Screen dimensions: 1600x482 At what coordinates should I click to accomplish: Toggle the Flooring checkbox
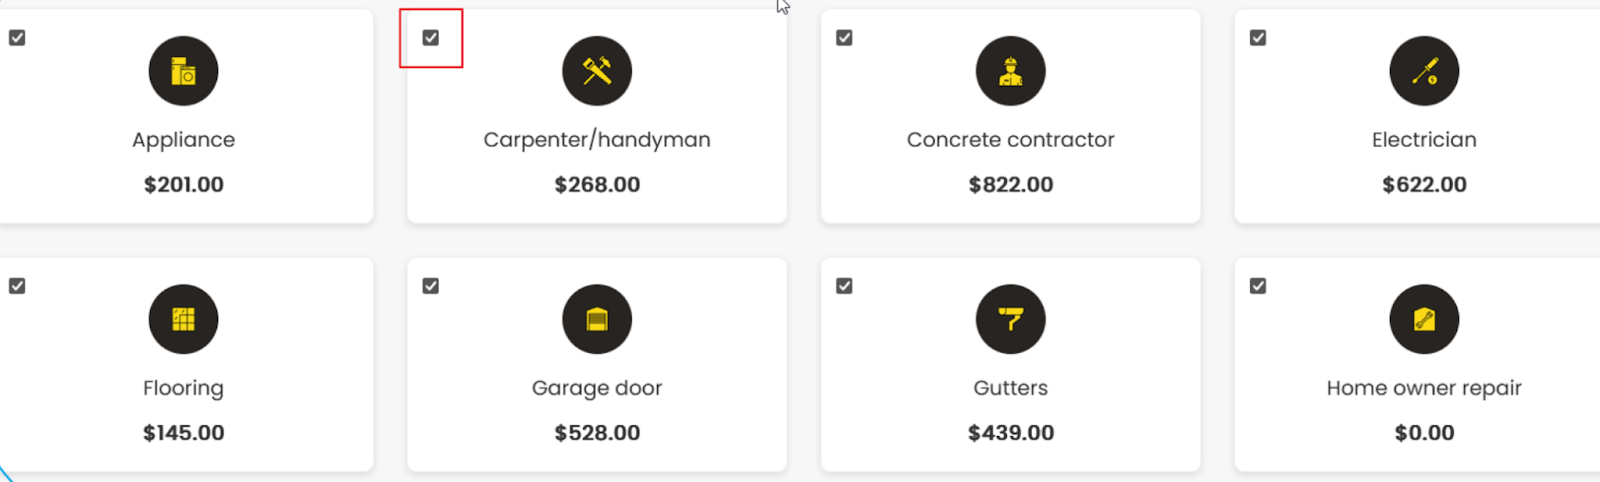(17, 286)
